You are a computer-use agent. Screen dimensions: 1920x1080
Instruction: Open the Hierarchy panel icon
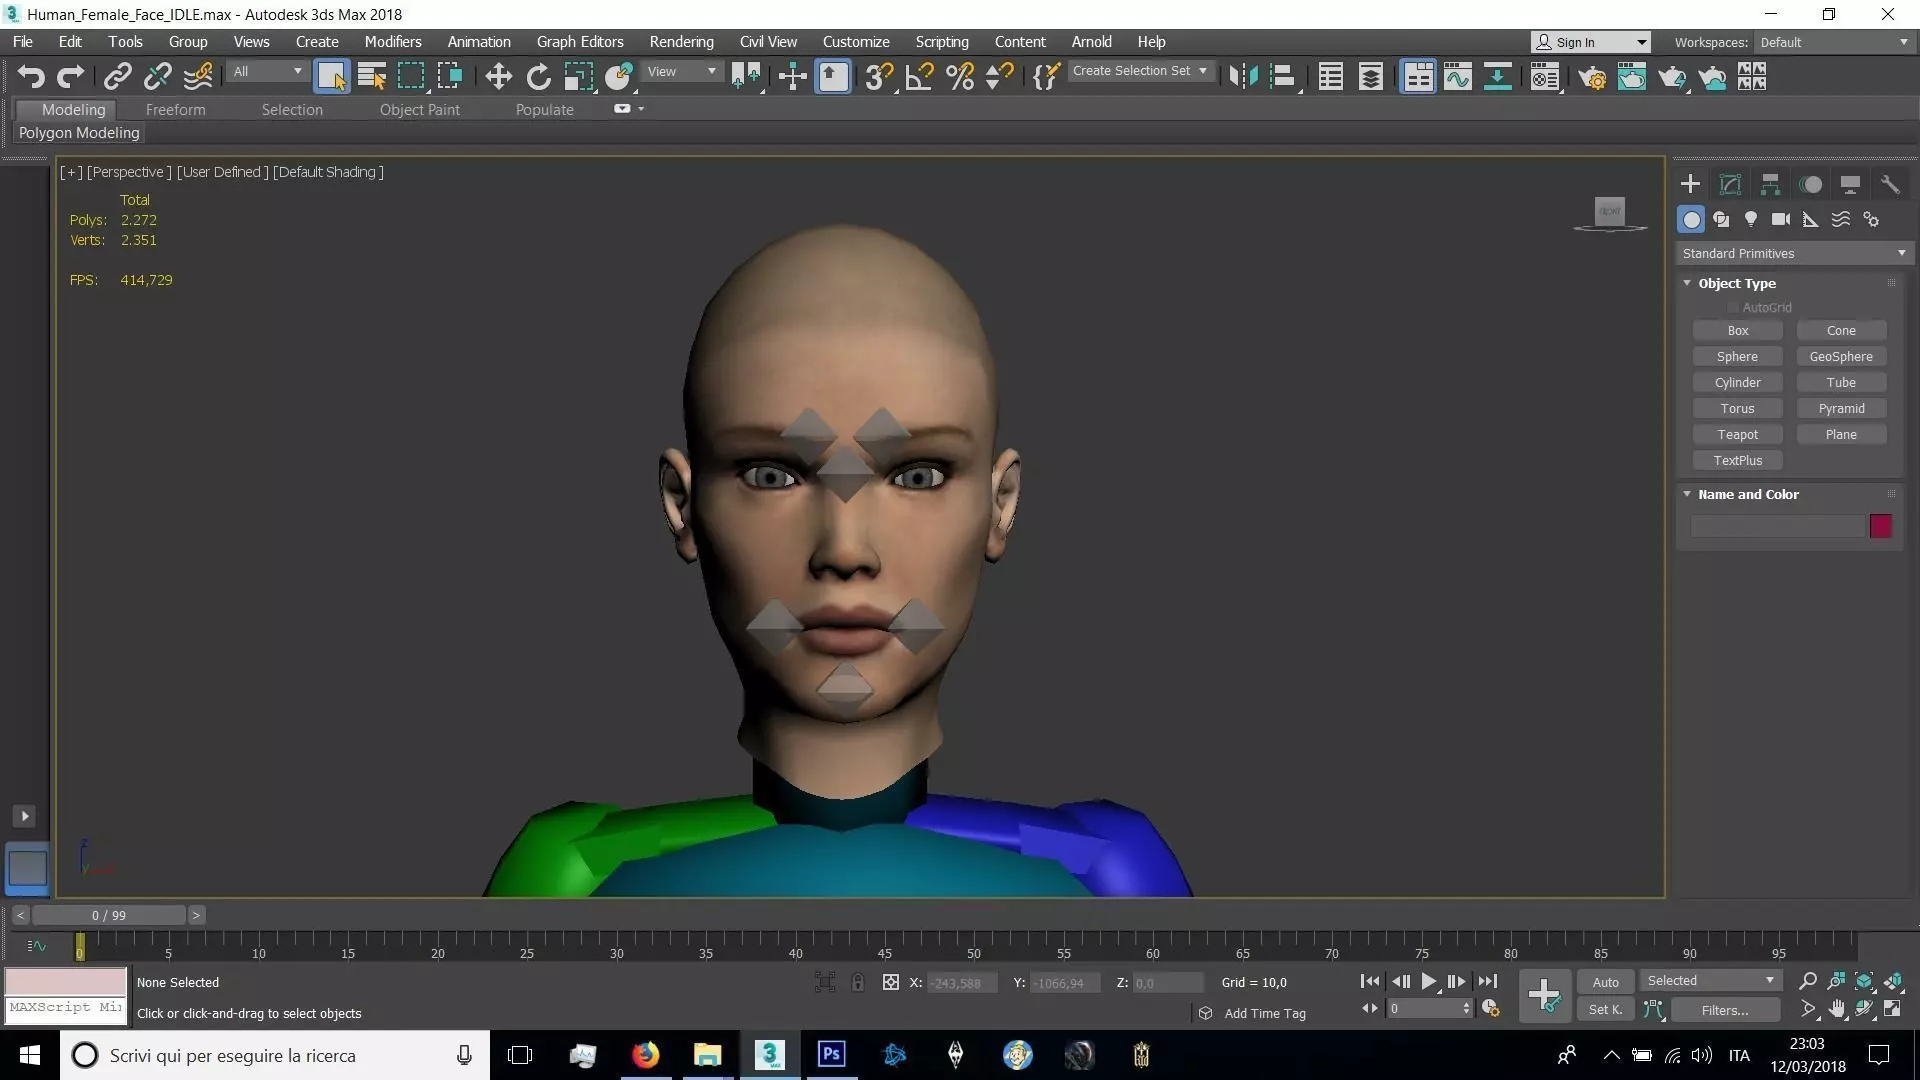pyautogui.click(x=1770, y=184)
